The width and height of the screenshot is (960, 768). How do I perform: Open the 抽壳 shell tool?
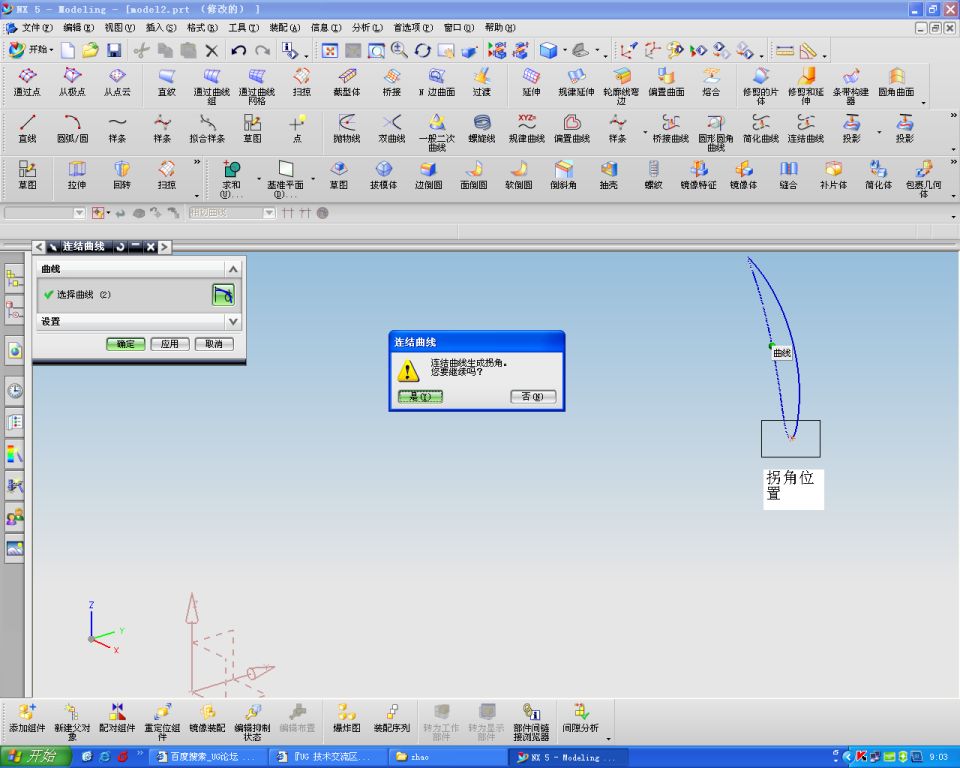coord(609,175)
